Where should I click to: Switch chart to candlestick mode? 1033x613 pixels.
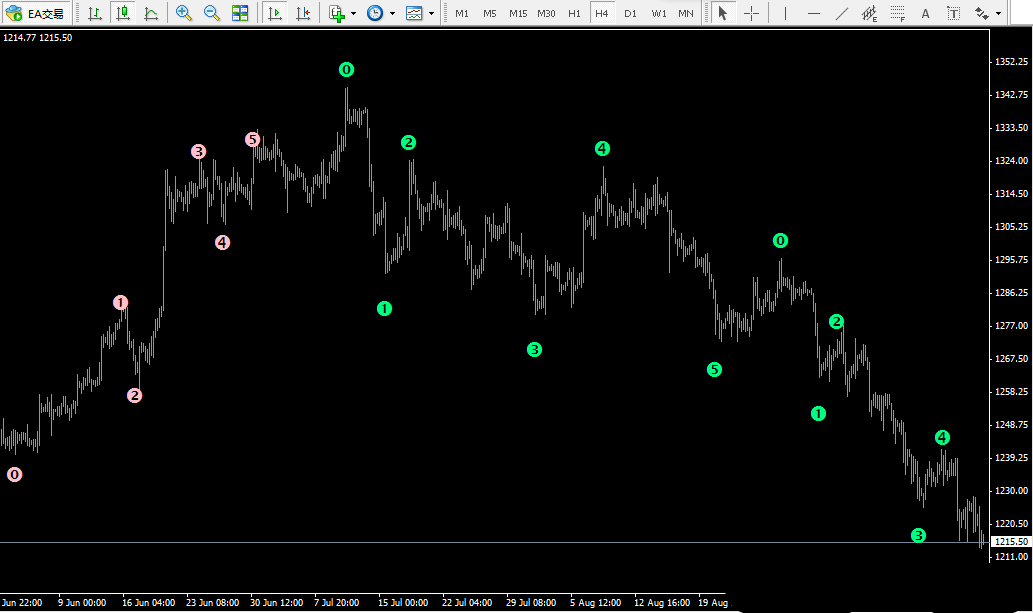click(x=122, y=14)
